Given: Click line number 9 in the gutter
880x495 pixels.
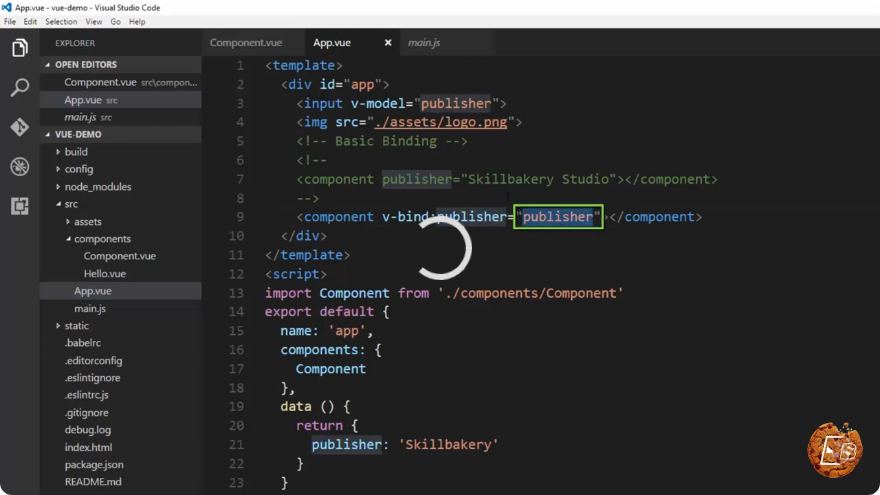Looking at the screenshot, I should [240, 217].
